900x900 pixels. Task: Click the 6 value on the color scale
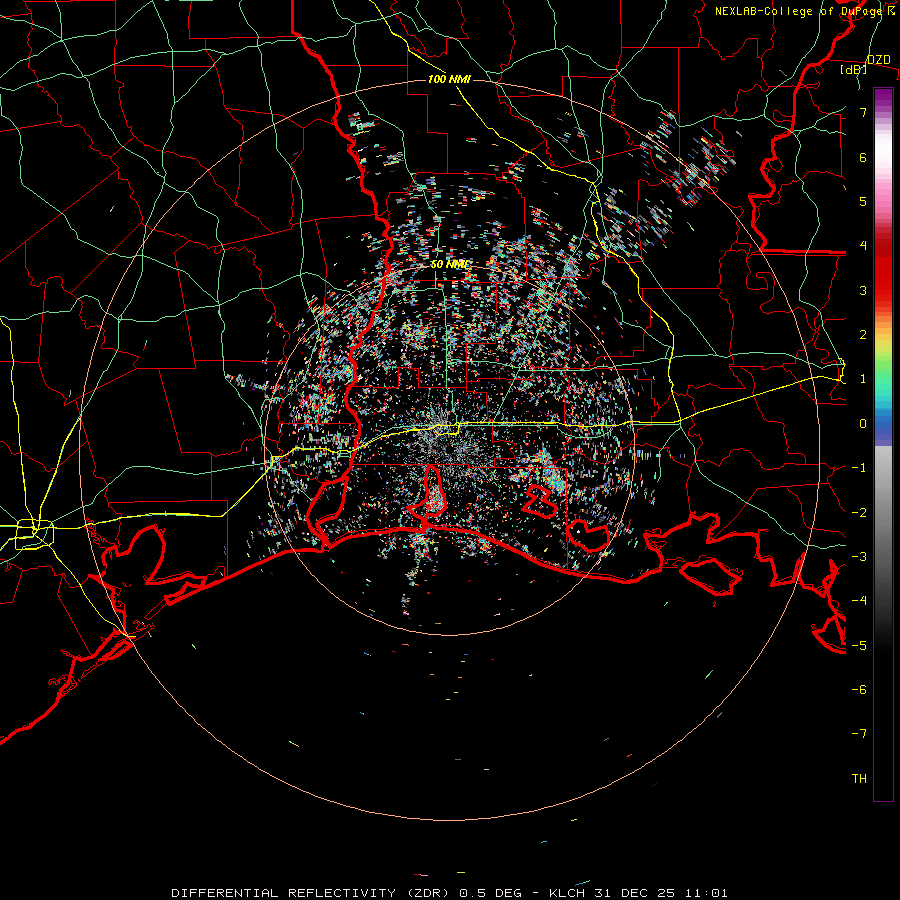point(863,157)
